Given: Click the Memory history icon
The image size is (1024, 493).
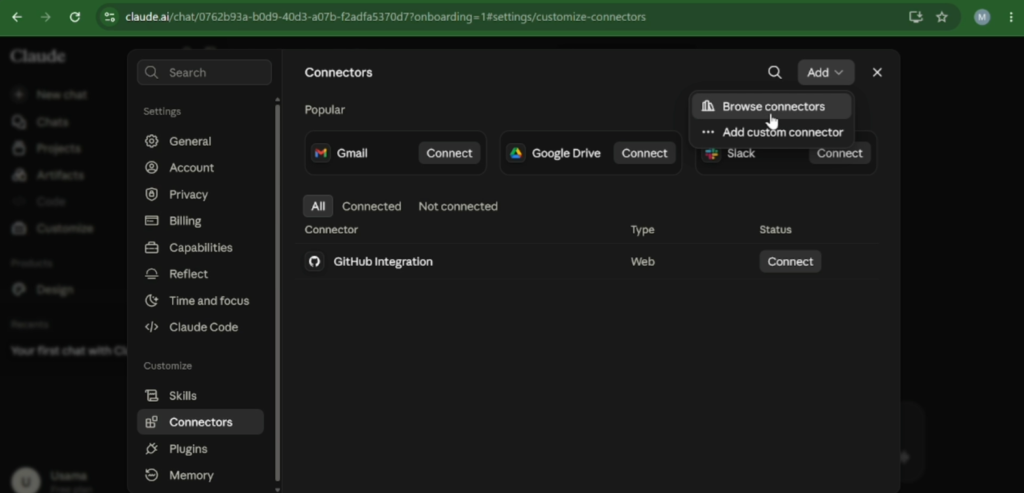Looking at the screenshot, I should 152,475.
